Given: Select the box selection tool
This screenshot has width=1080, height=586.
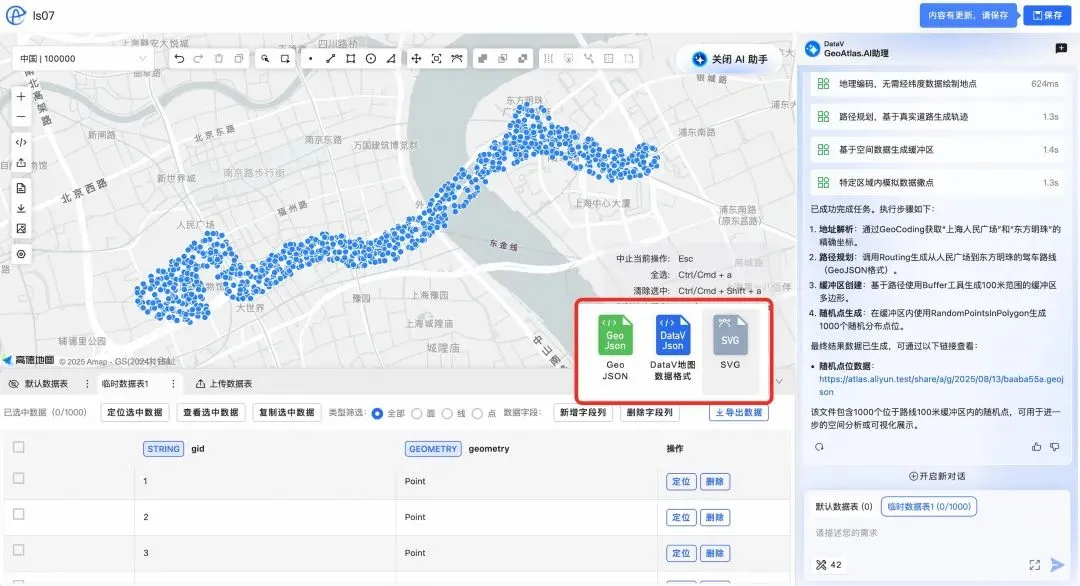Looking at the screenshot, I should pos(285,59).
